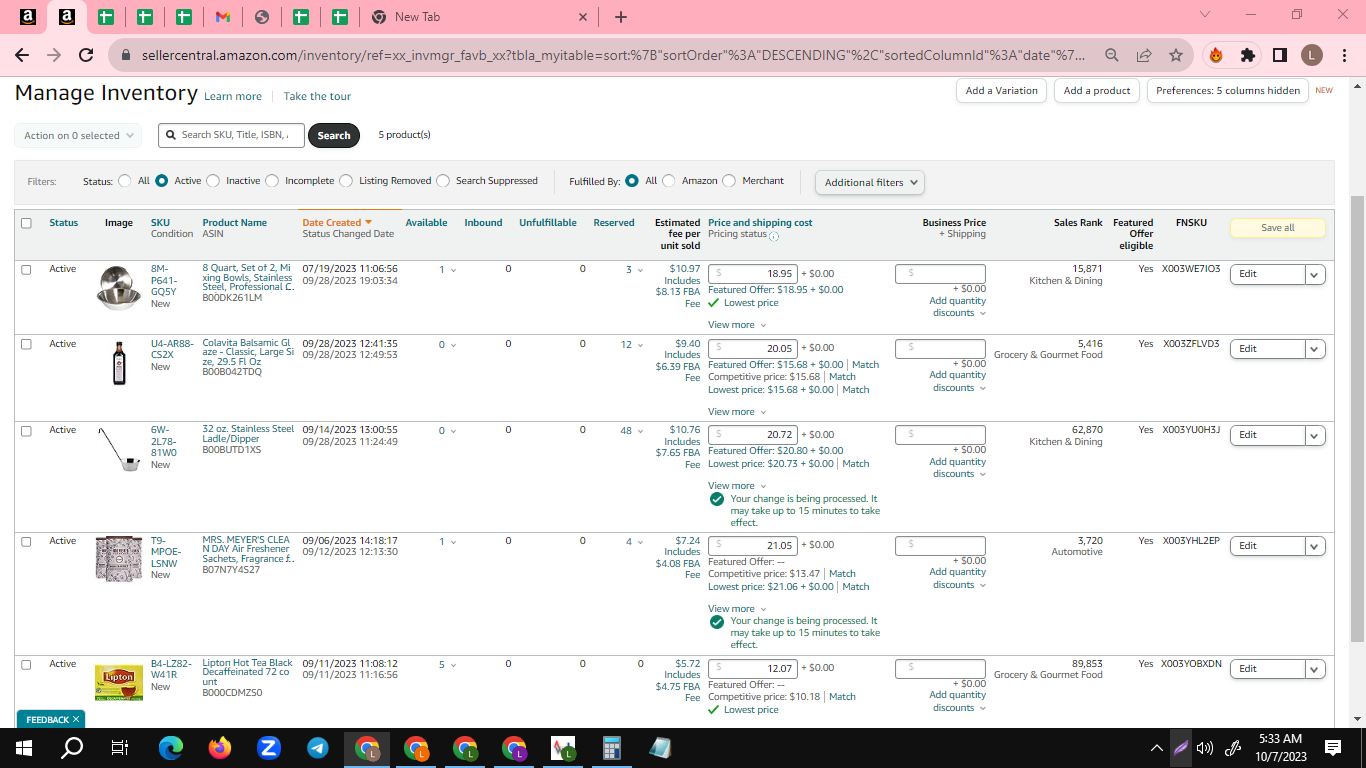
Task: Open the flame extension icon
Action: pos(1216,55)
